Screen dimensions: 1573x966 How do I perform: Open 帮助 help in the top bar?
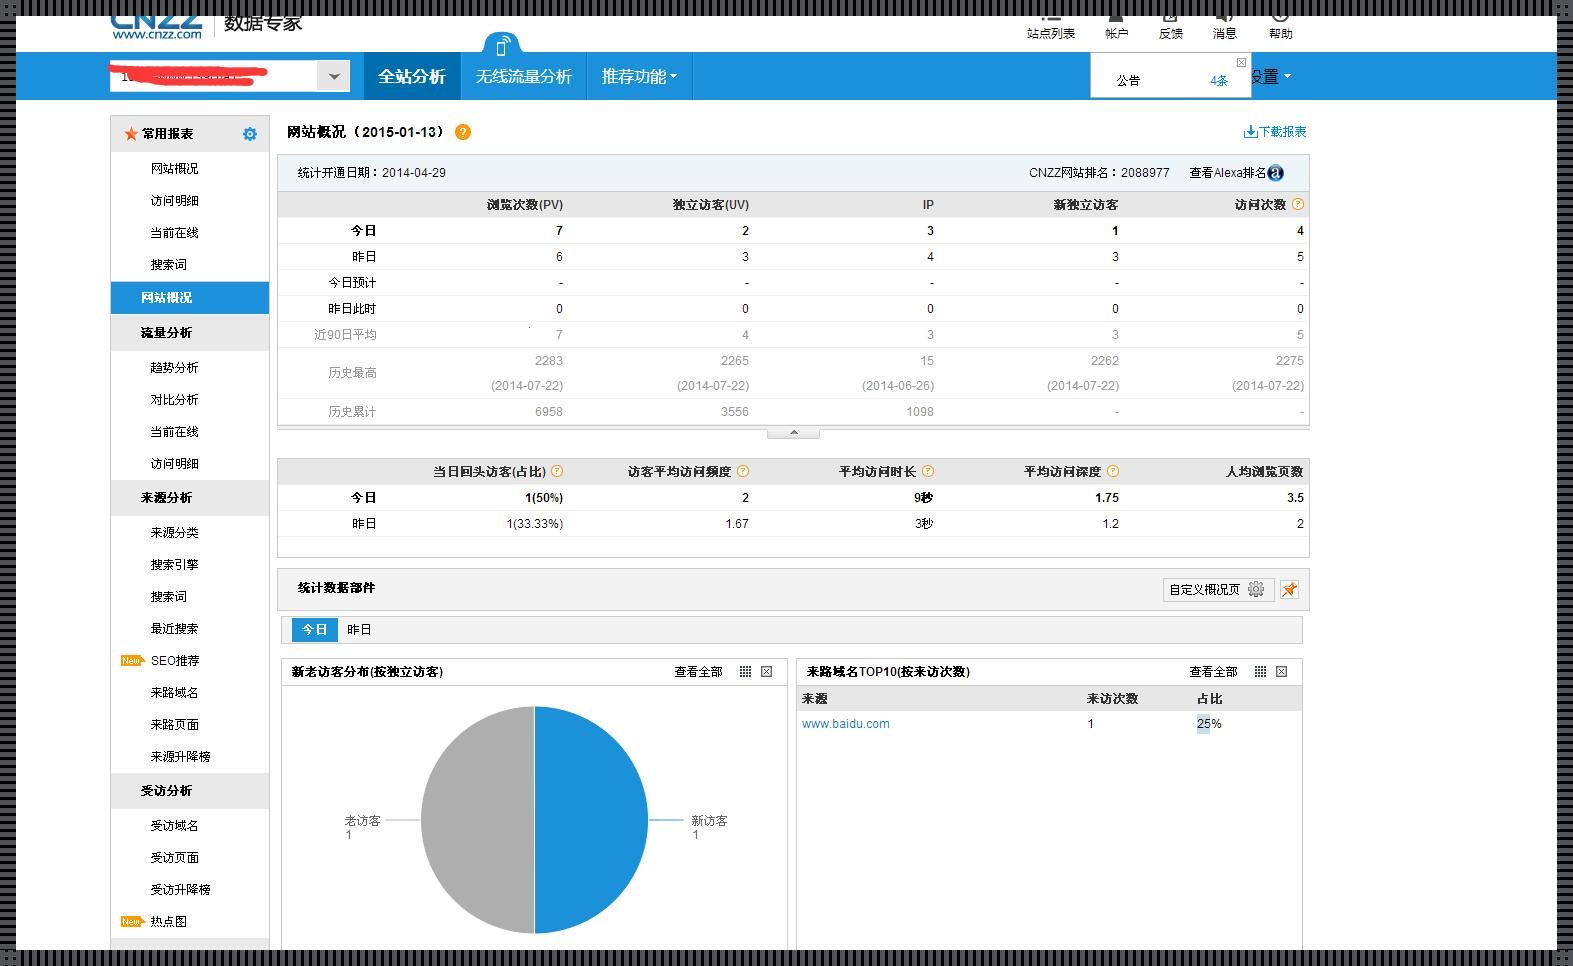(x=1280, y=25)
